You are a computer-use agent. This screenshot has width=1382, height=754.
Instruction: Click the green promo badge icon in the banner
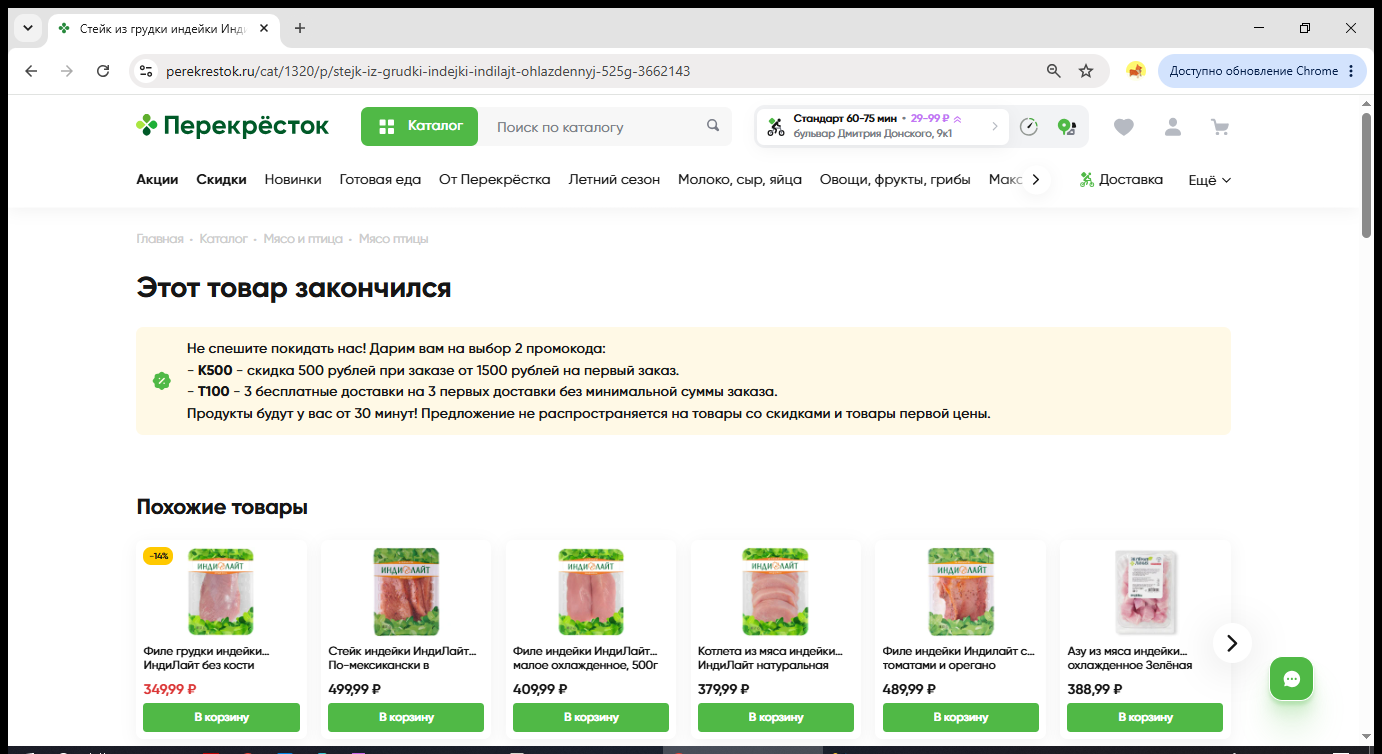click(x=161, y=381)
